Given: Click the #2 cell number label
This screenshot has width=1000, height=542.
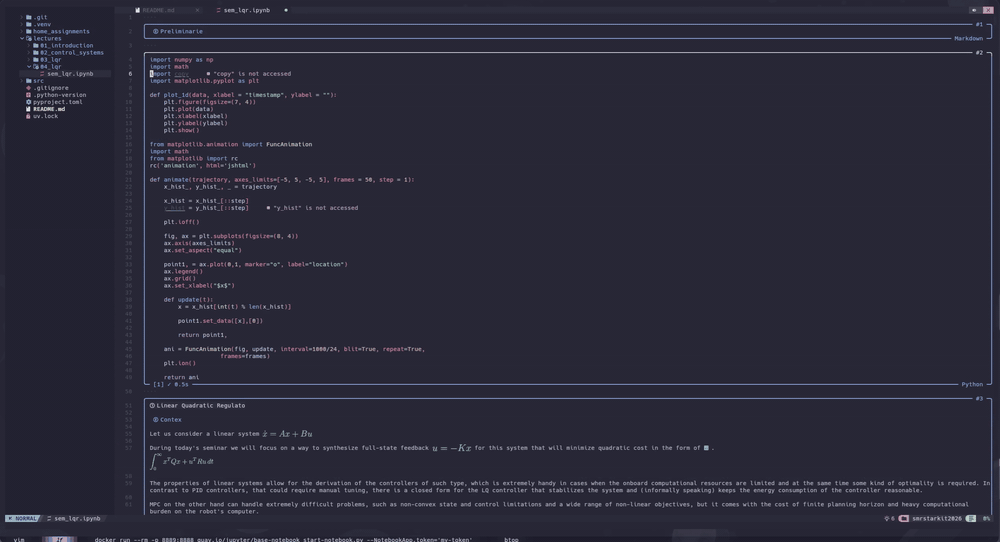Looking at the screenshot, I should 979,53.
